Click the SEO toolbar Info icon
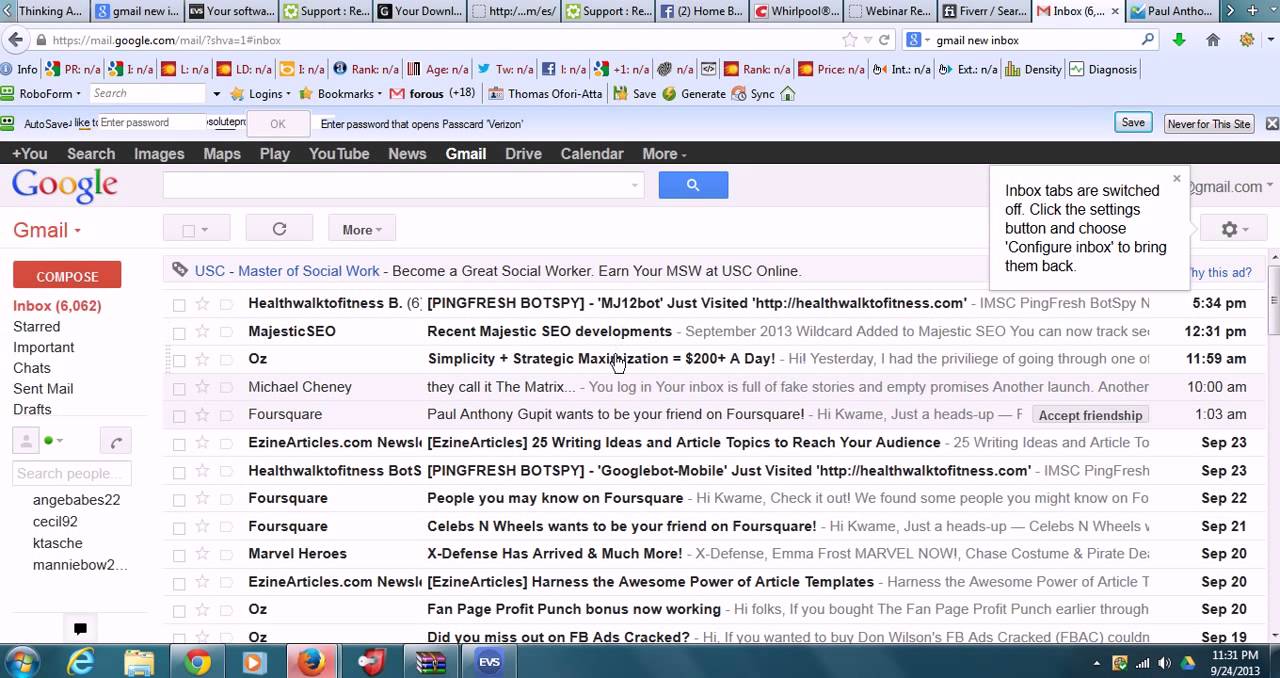 [x=19, y=69]
